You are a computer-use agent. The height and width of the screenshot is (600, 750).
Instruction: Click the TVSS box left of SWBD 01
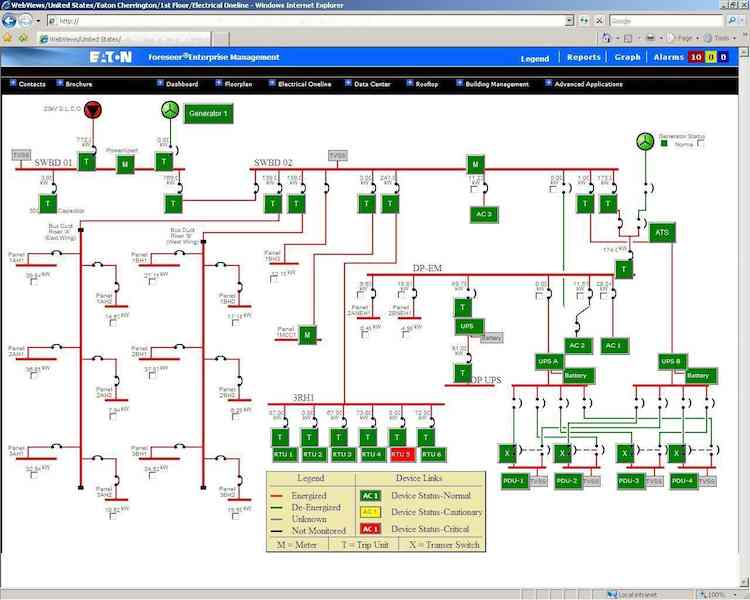tap(21, 155)
